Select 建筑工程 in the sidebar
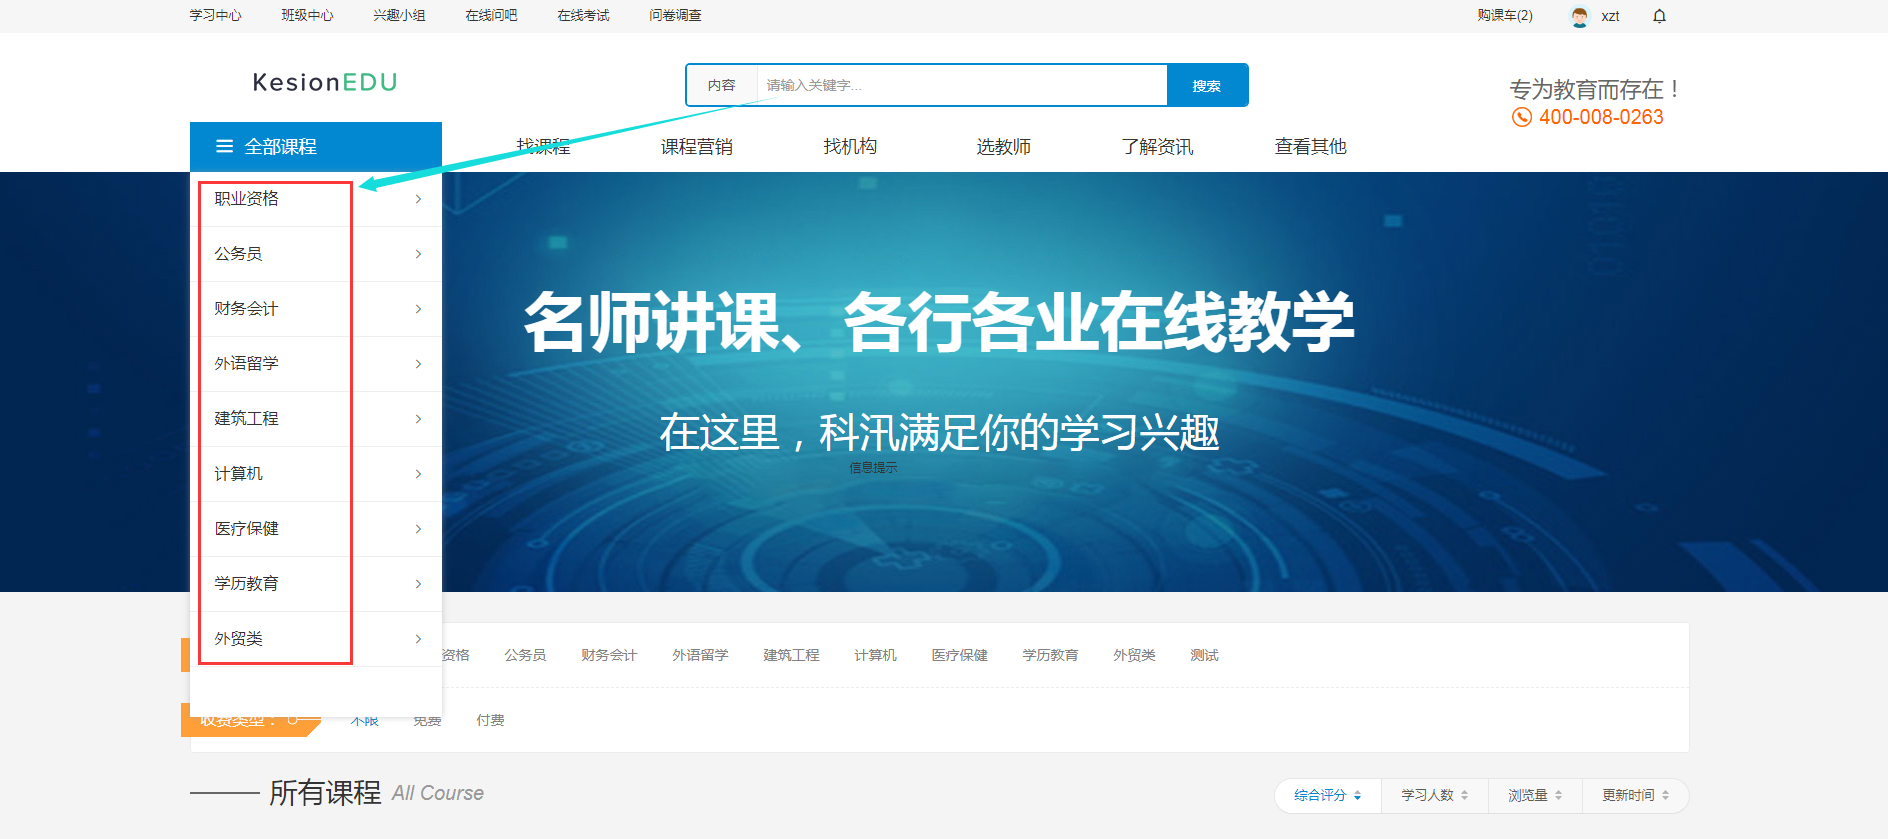The width and height of the screenshot is (1888, 839). (246, 419)
